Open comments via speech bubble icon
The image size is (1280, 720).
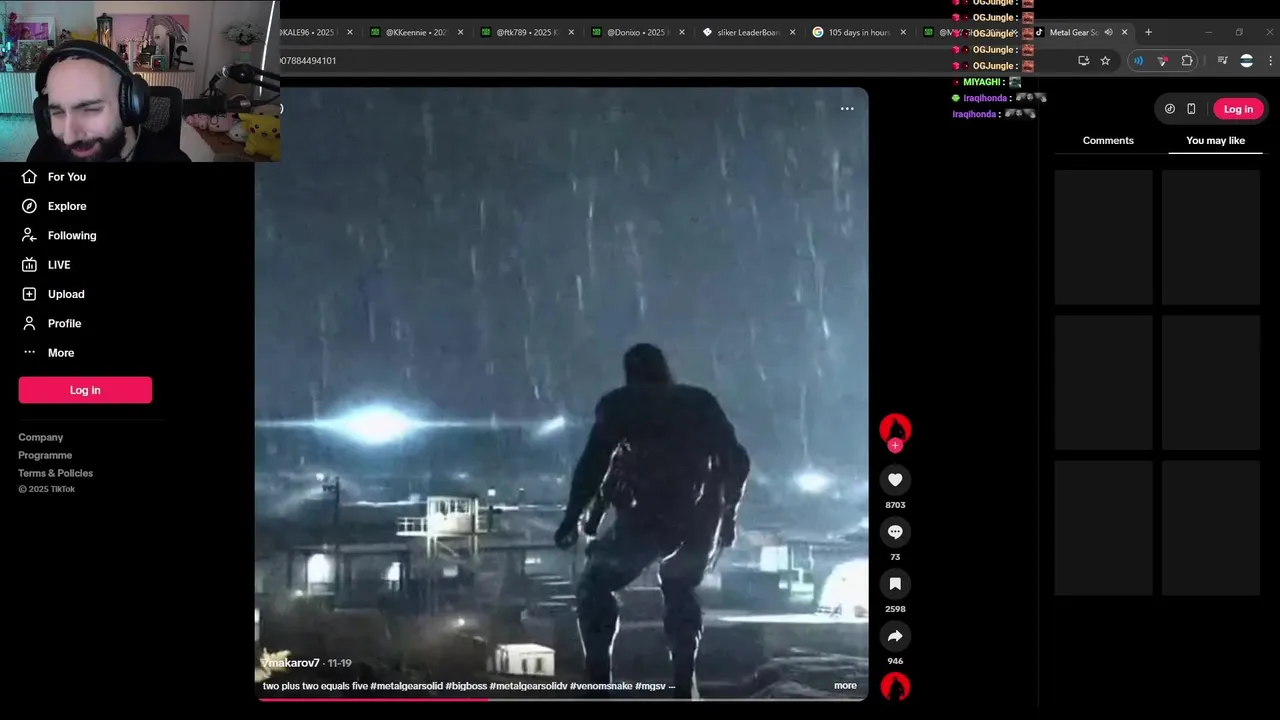pos(895,532)
